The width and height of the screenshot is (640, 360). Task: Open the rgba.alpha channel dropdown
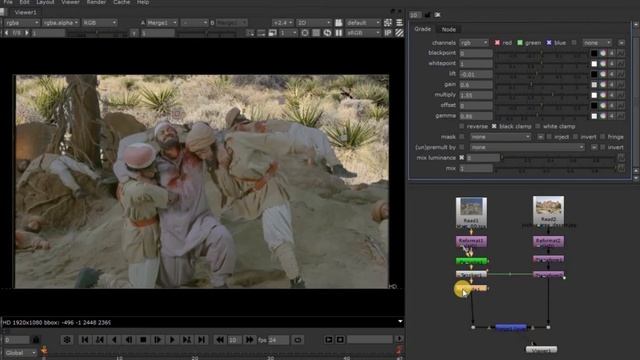(61, 23)
